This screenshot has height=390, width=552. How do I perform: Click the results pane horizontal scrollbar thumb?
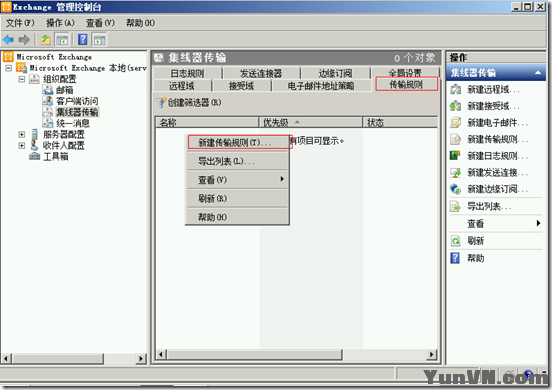(x=254, y=354)
